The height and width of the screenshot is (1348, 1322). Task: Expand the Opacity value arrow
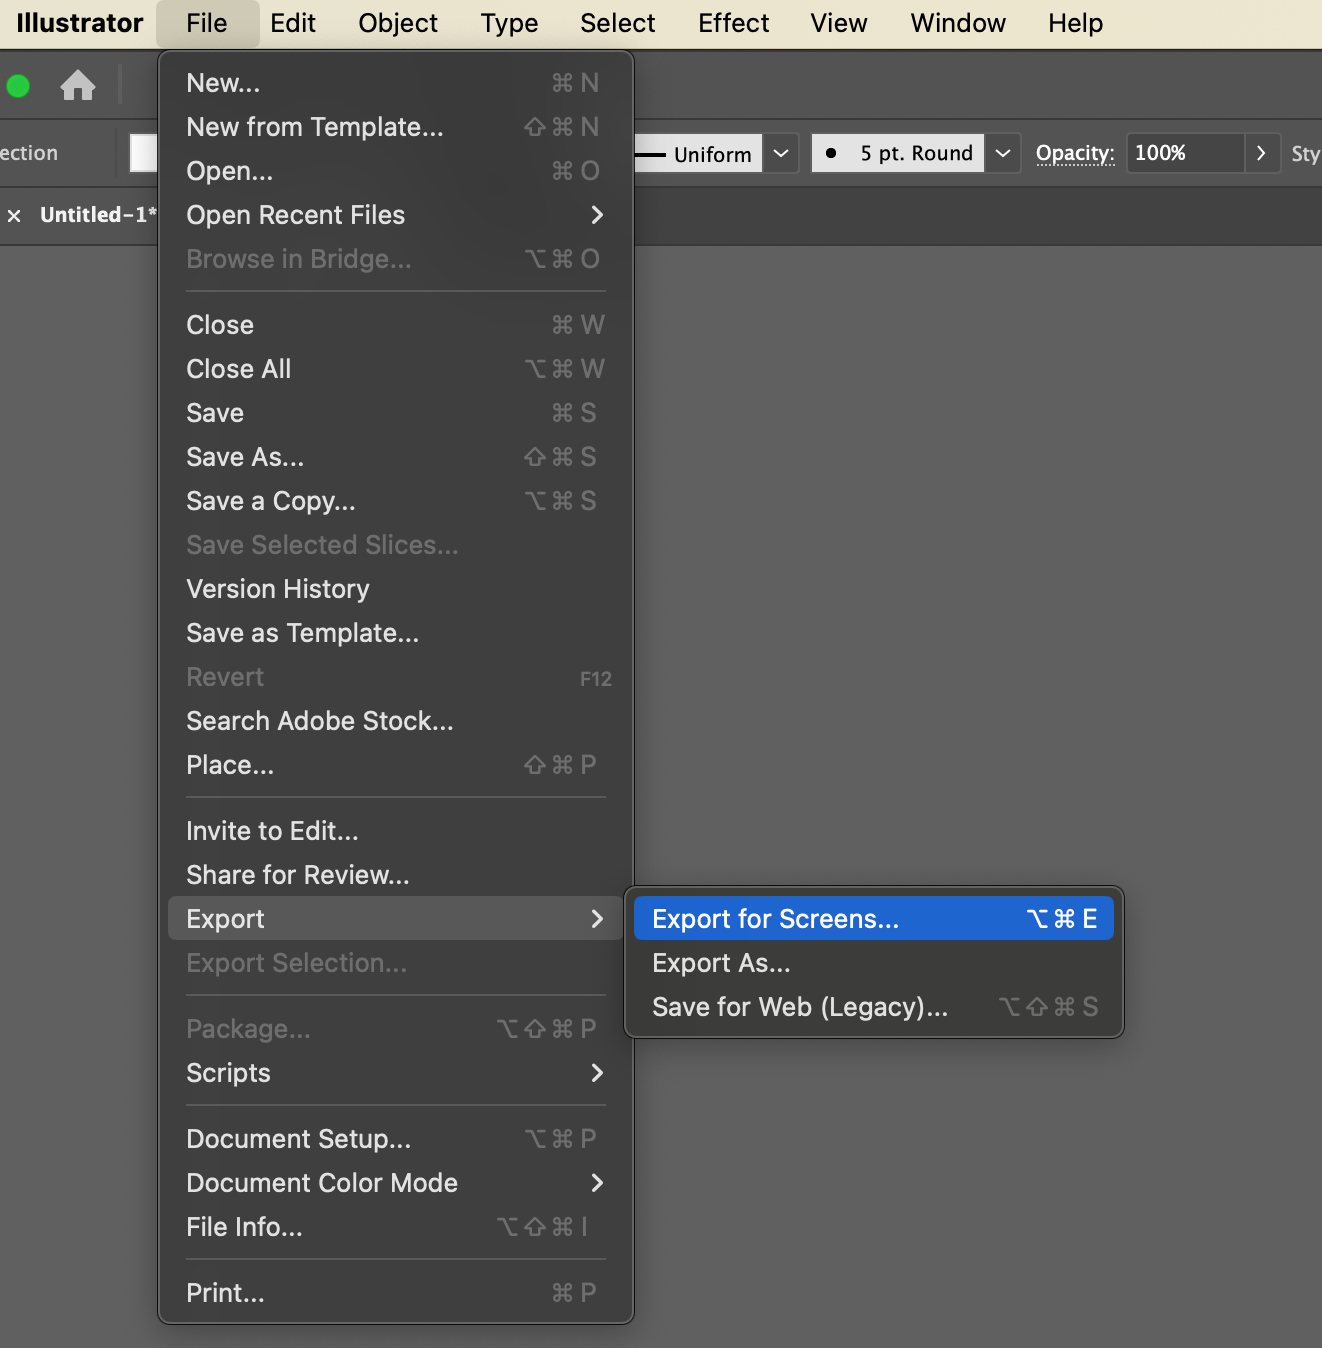point(1261,154)
